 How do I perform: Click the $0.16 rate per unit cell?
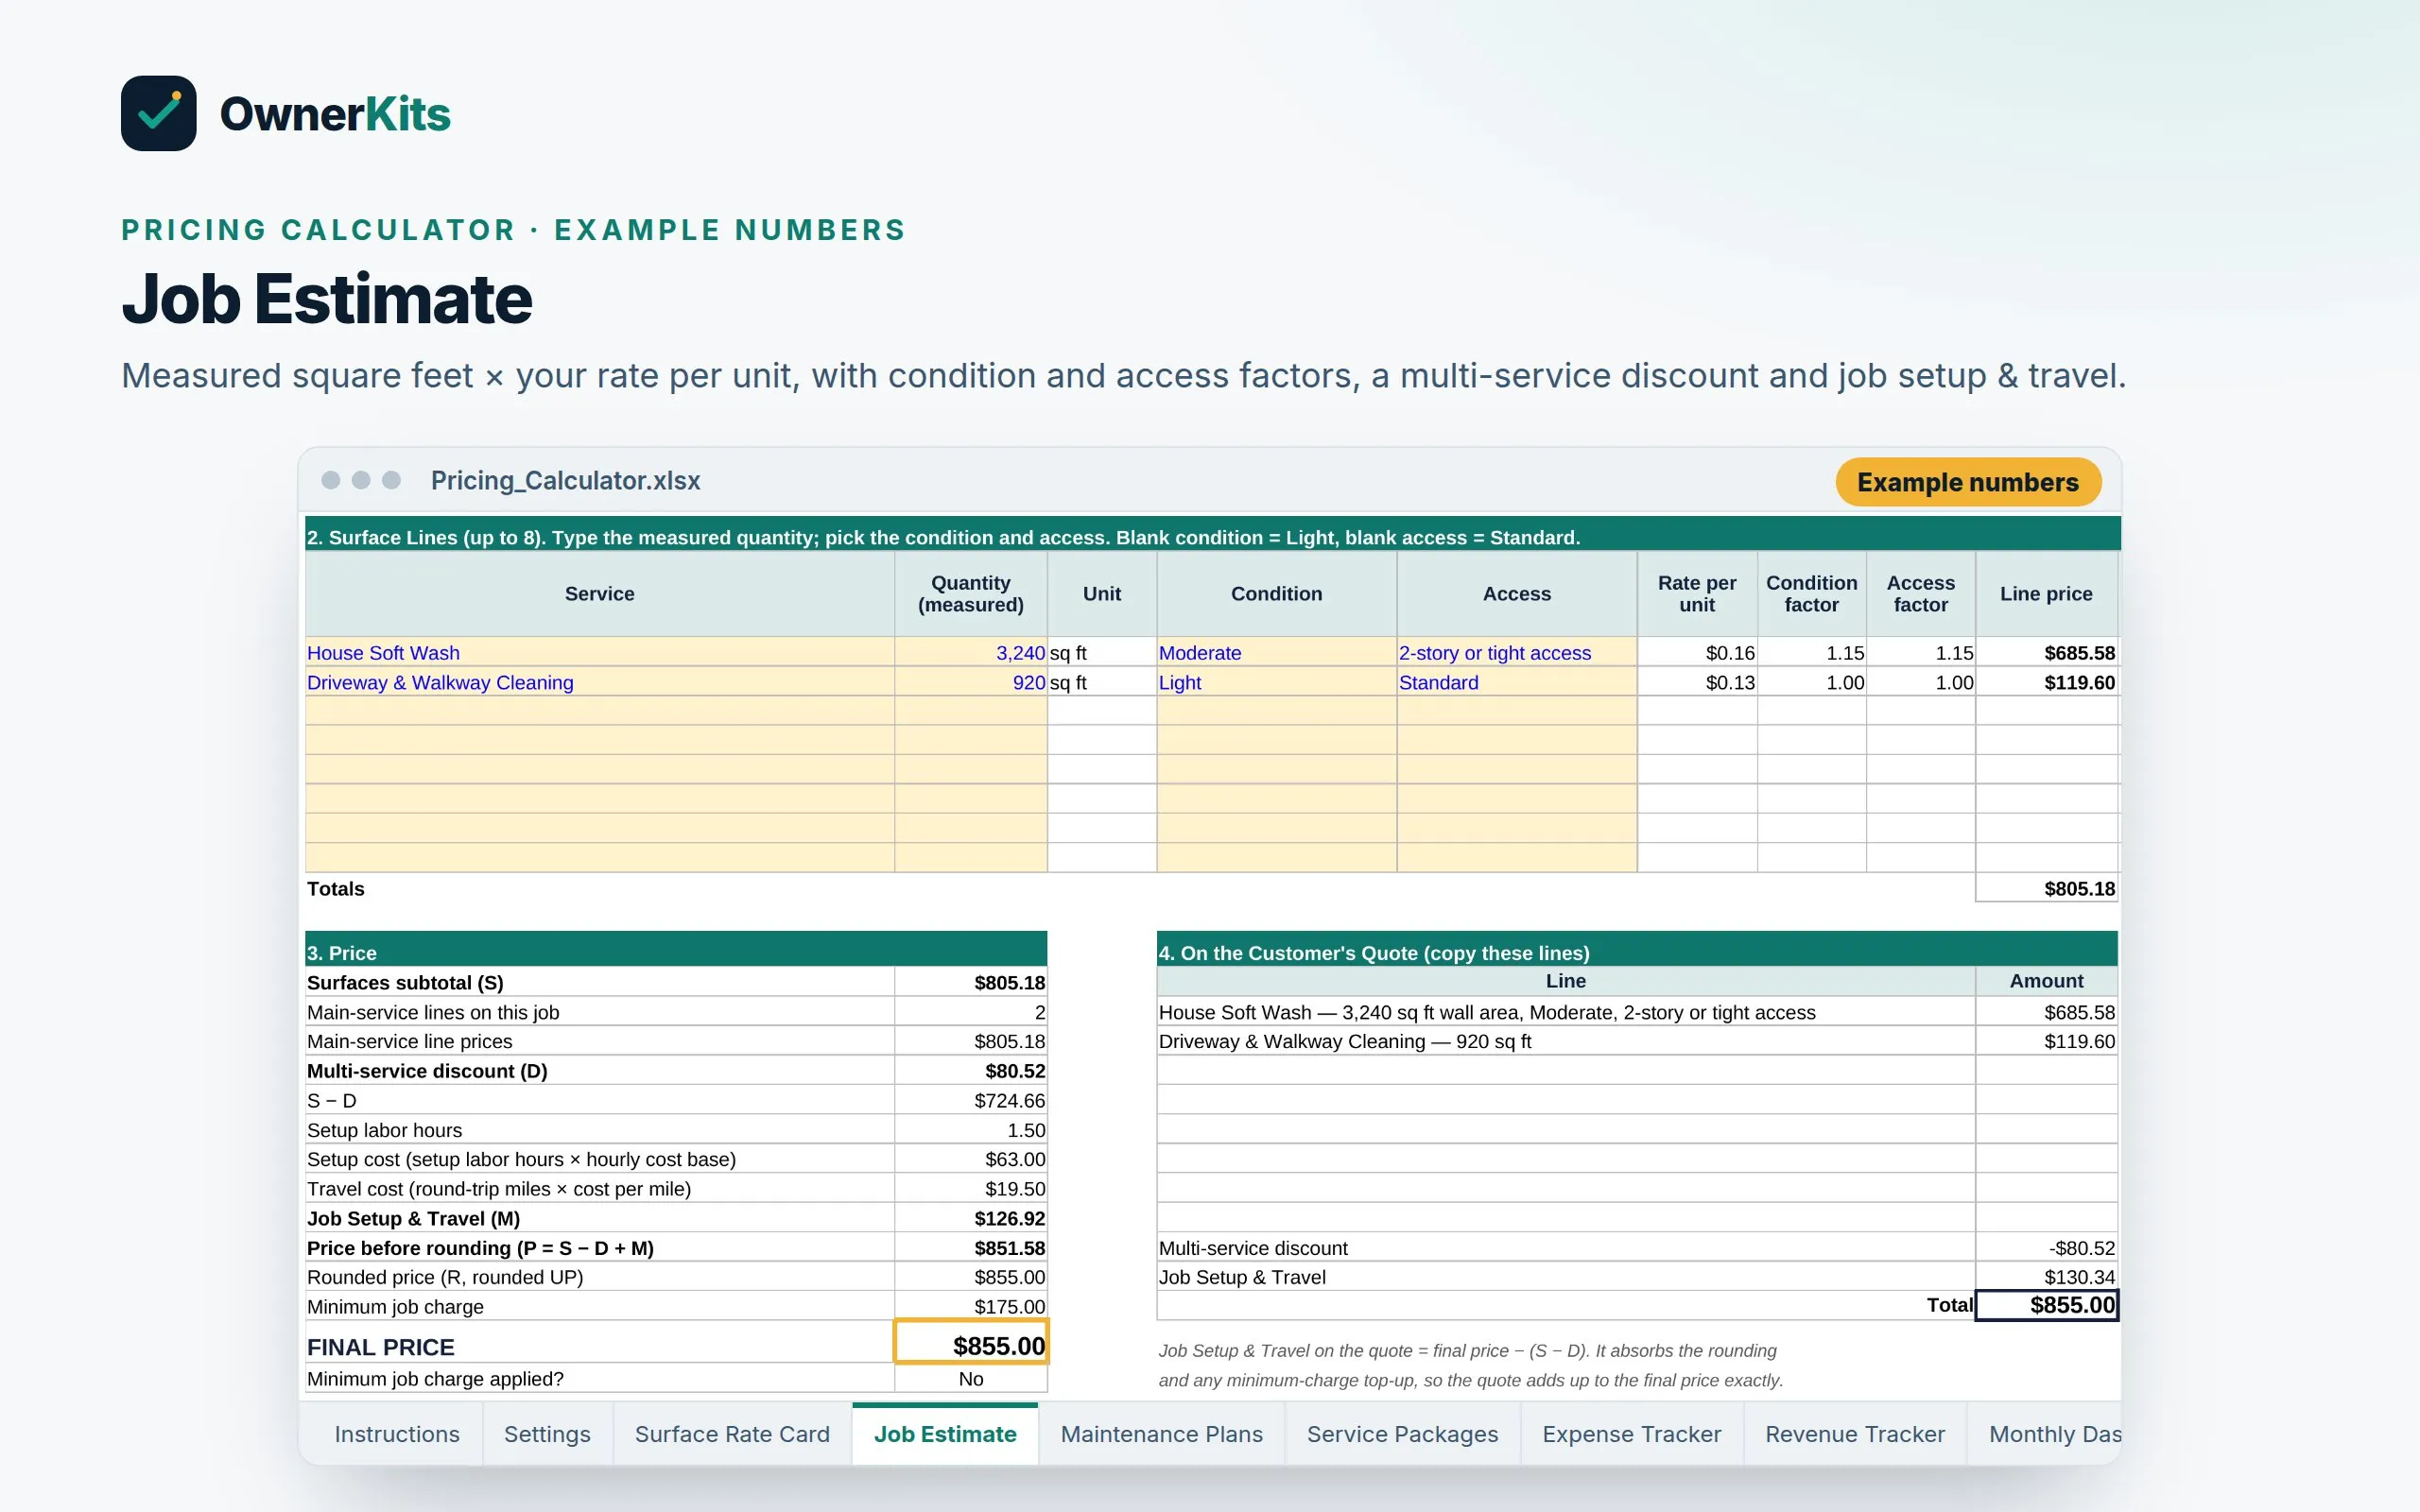(1697, 652)
